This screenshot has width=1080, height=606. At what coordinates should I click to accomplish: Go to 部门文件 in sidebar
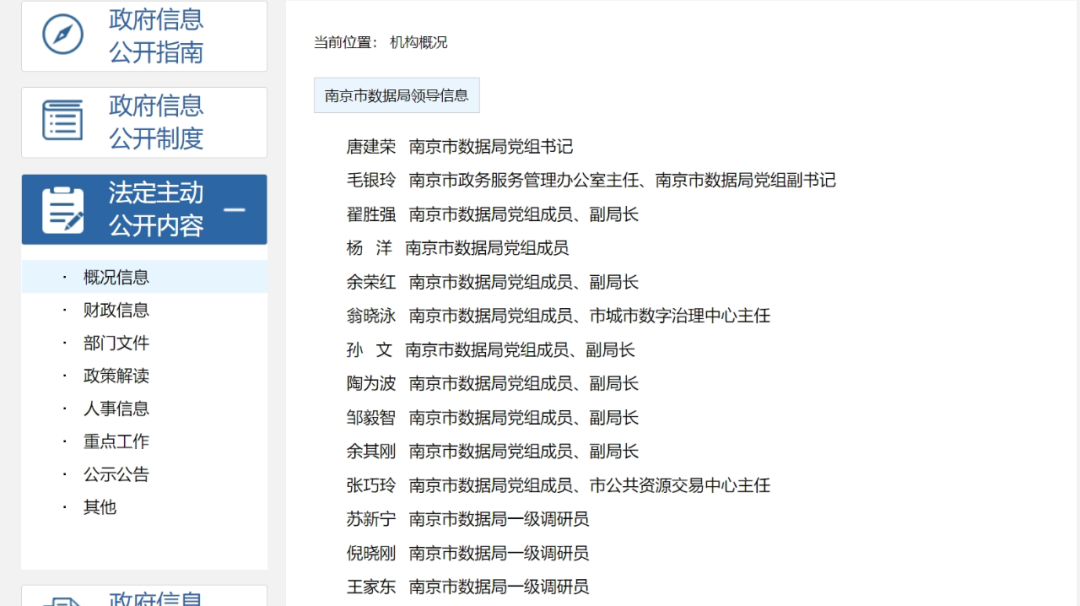116,343
